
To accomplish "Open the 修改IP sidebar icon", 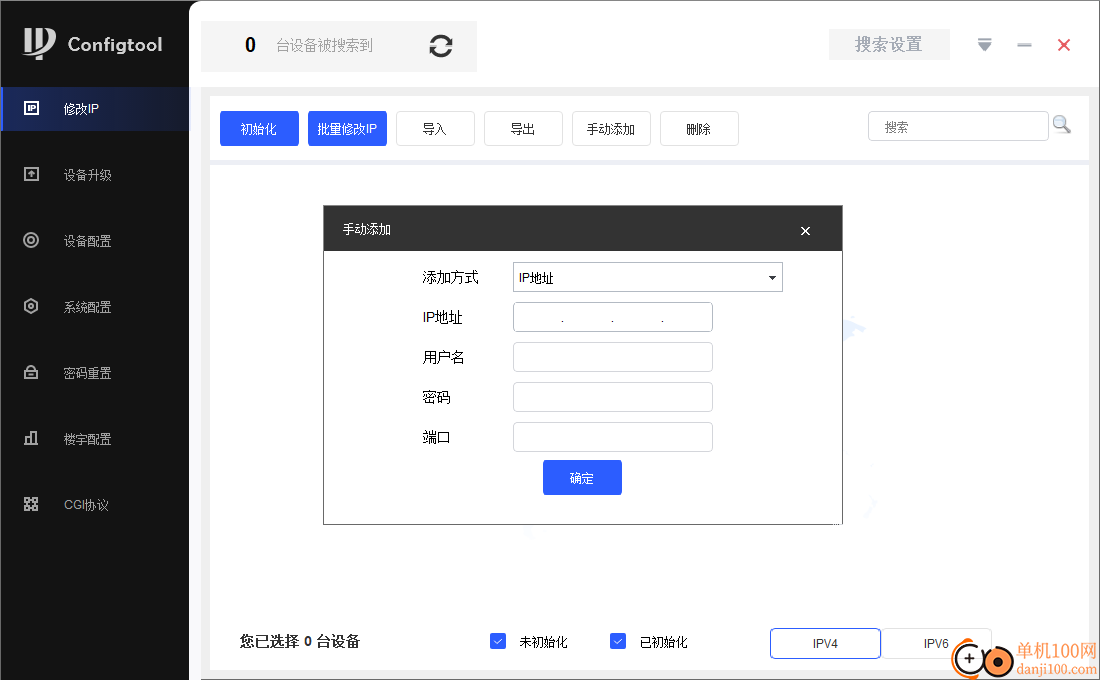I will tap(32, 108).
